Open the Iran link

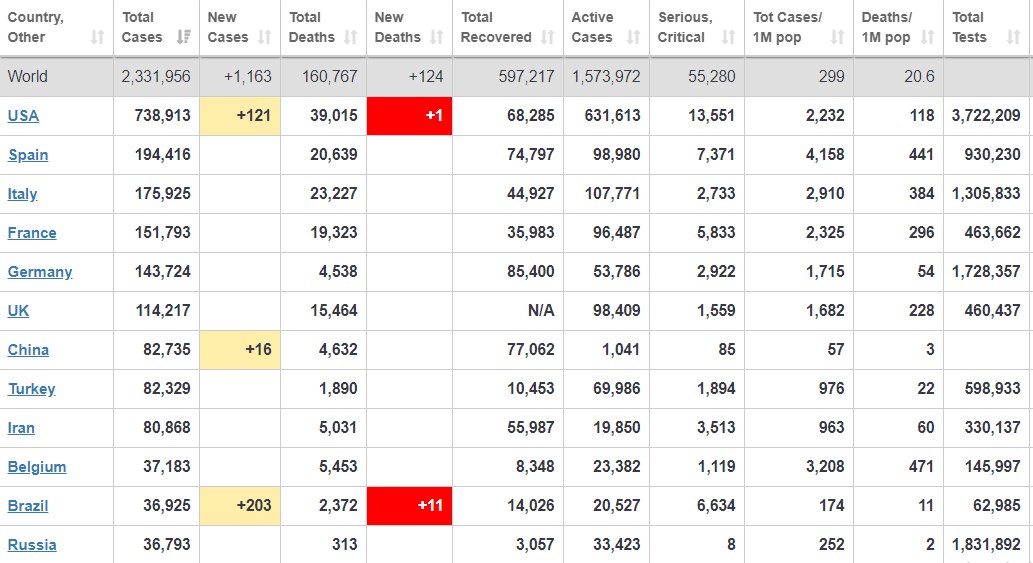(x=21, y=428)
